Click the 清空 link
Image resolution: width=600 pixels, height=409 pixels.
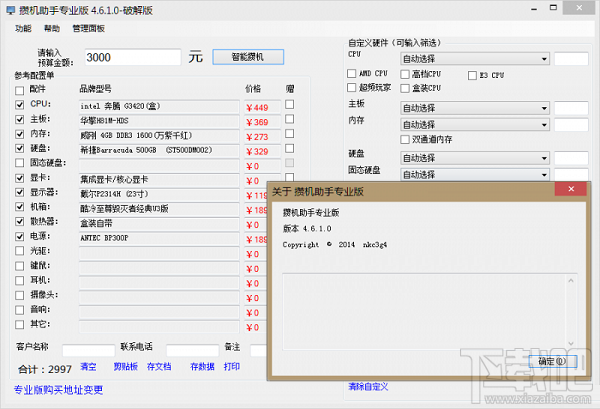(x=88, y=367)
